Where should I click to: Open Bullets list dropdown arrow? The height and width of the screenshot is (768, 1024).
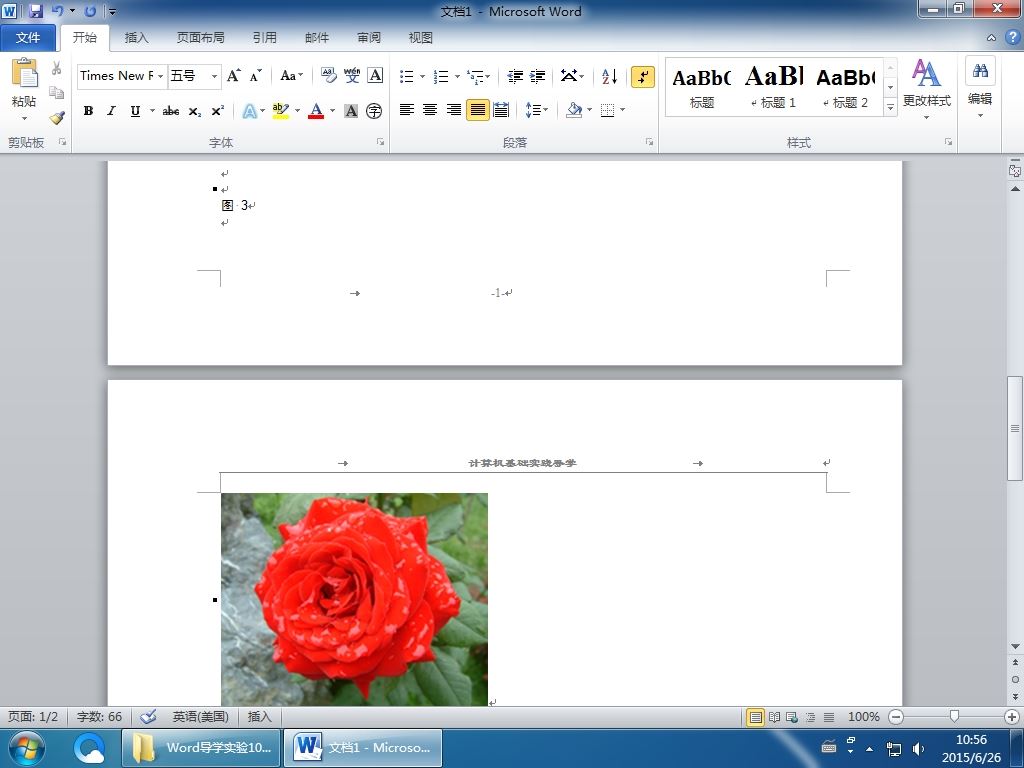coord(423,76)
